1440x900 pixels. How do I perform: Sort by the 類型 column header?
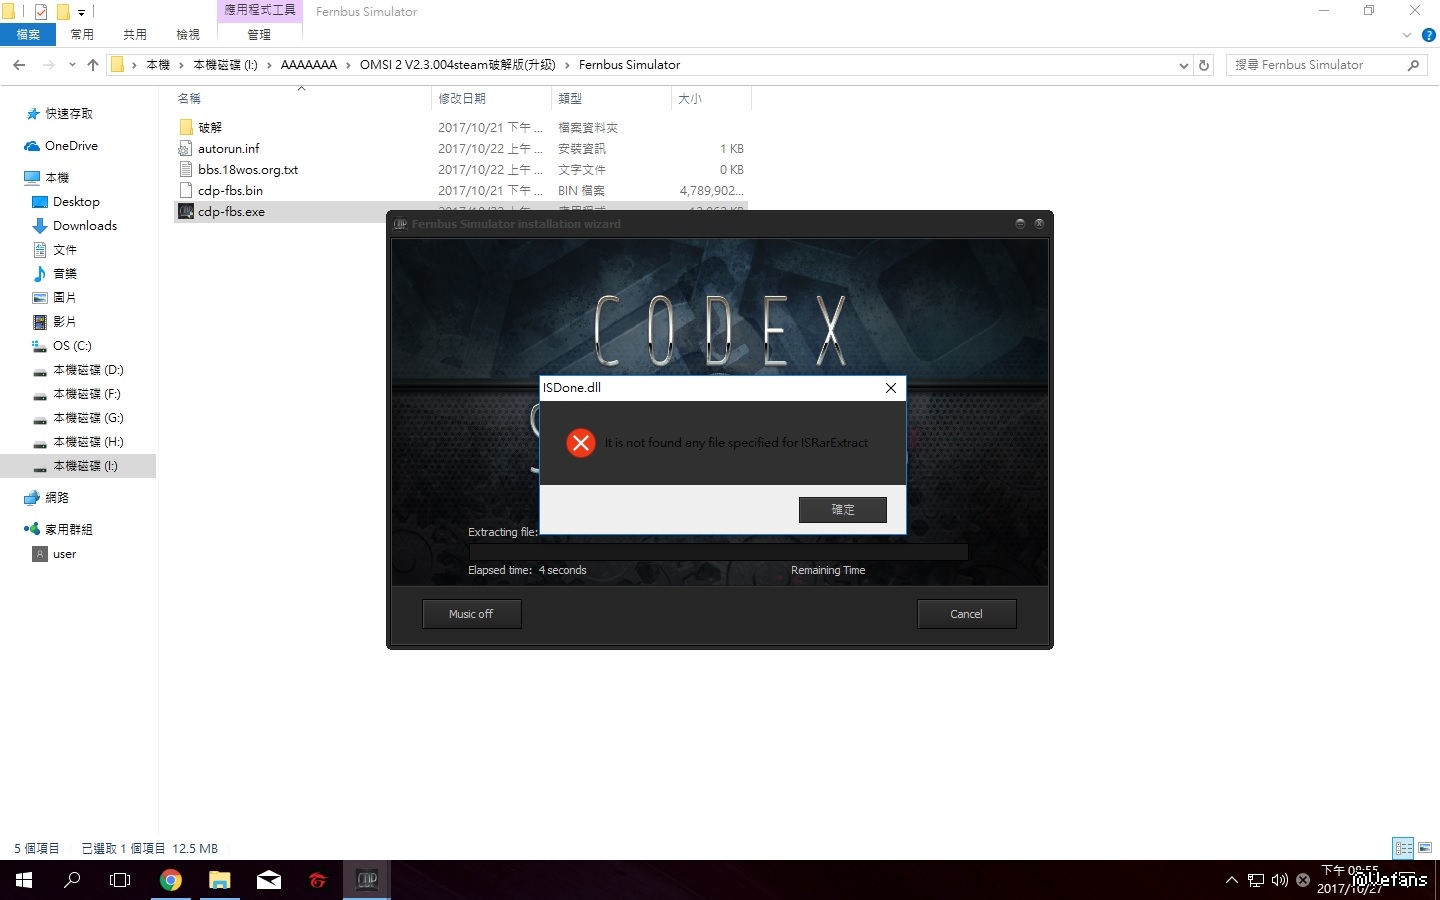570,99
